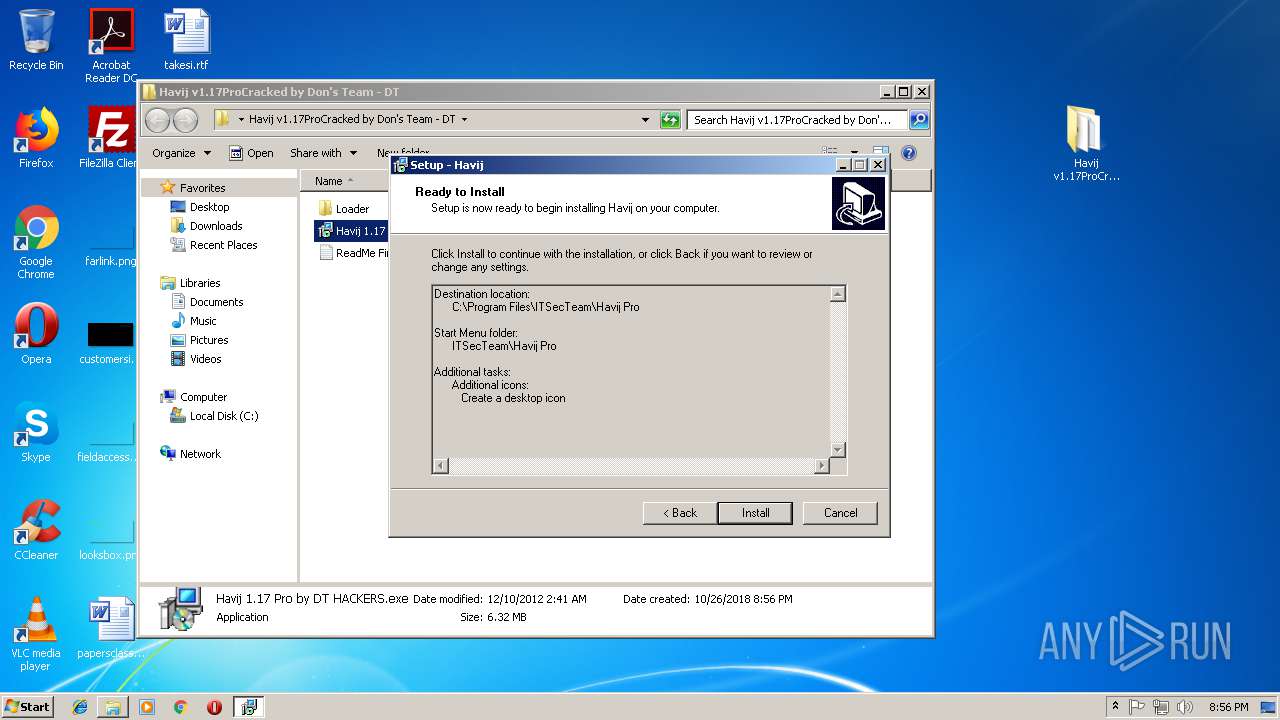Launch CCleaner desktop shortcut

coord(36,530)
